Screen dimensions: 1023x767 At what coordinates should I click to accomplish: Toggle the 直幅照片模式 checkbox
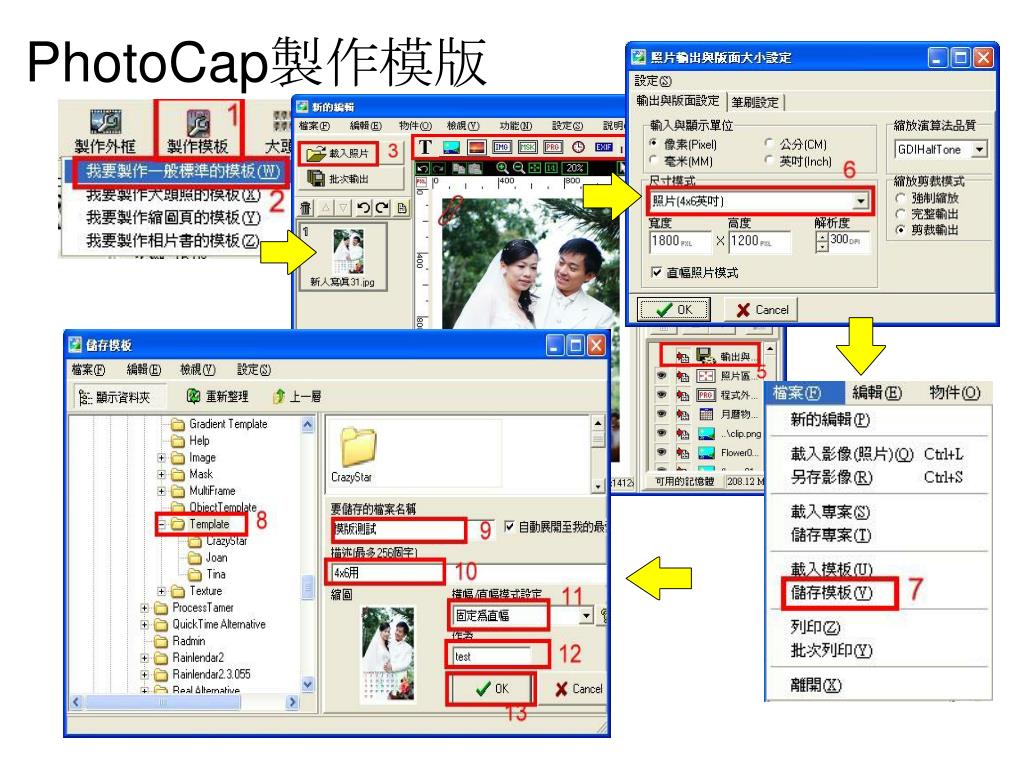coord(656,272)
